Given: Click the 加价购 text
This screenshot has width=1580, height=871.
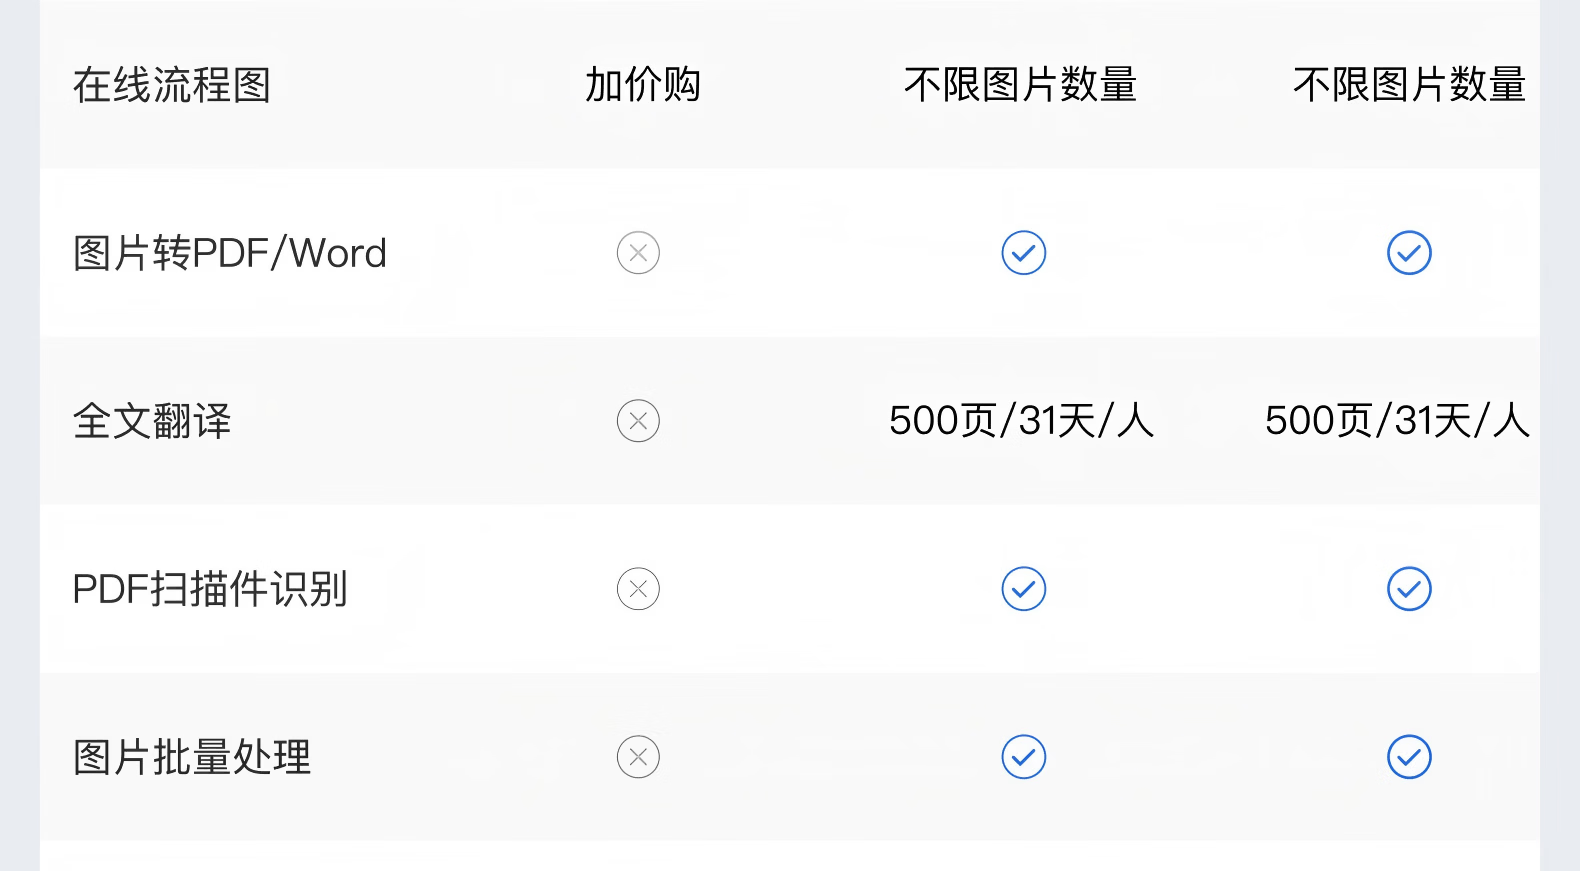Looking at the screenshot, I should [642, 85].
